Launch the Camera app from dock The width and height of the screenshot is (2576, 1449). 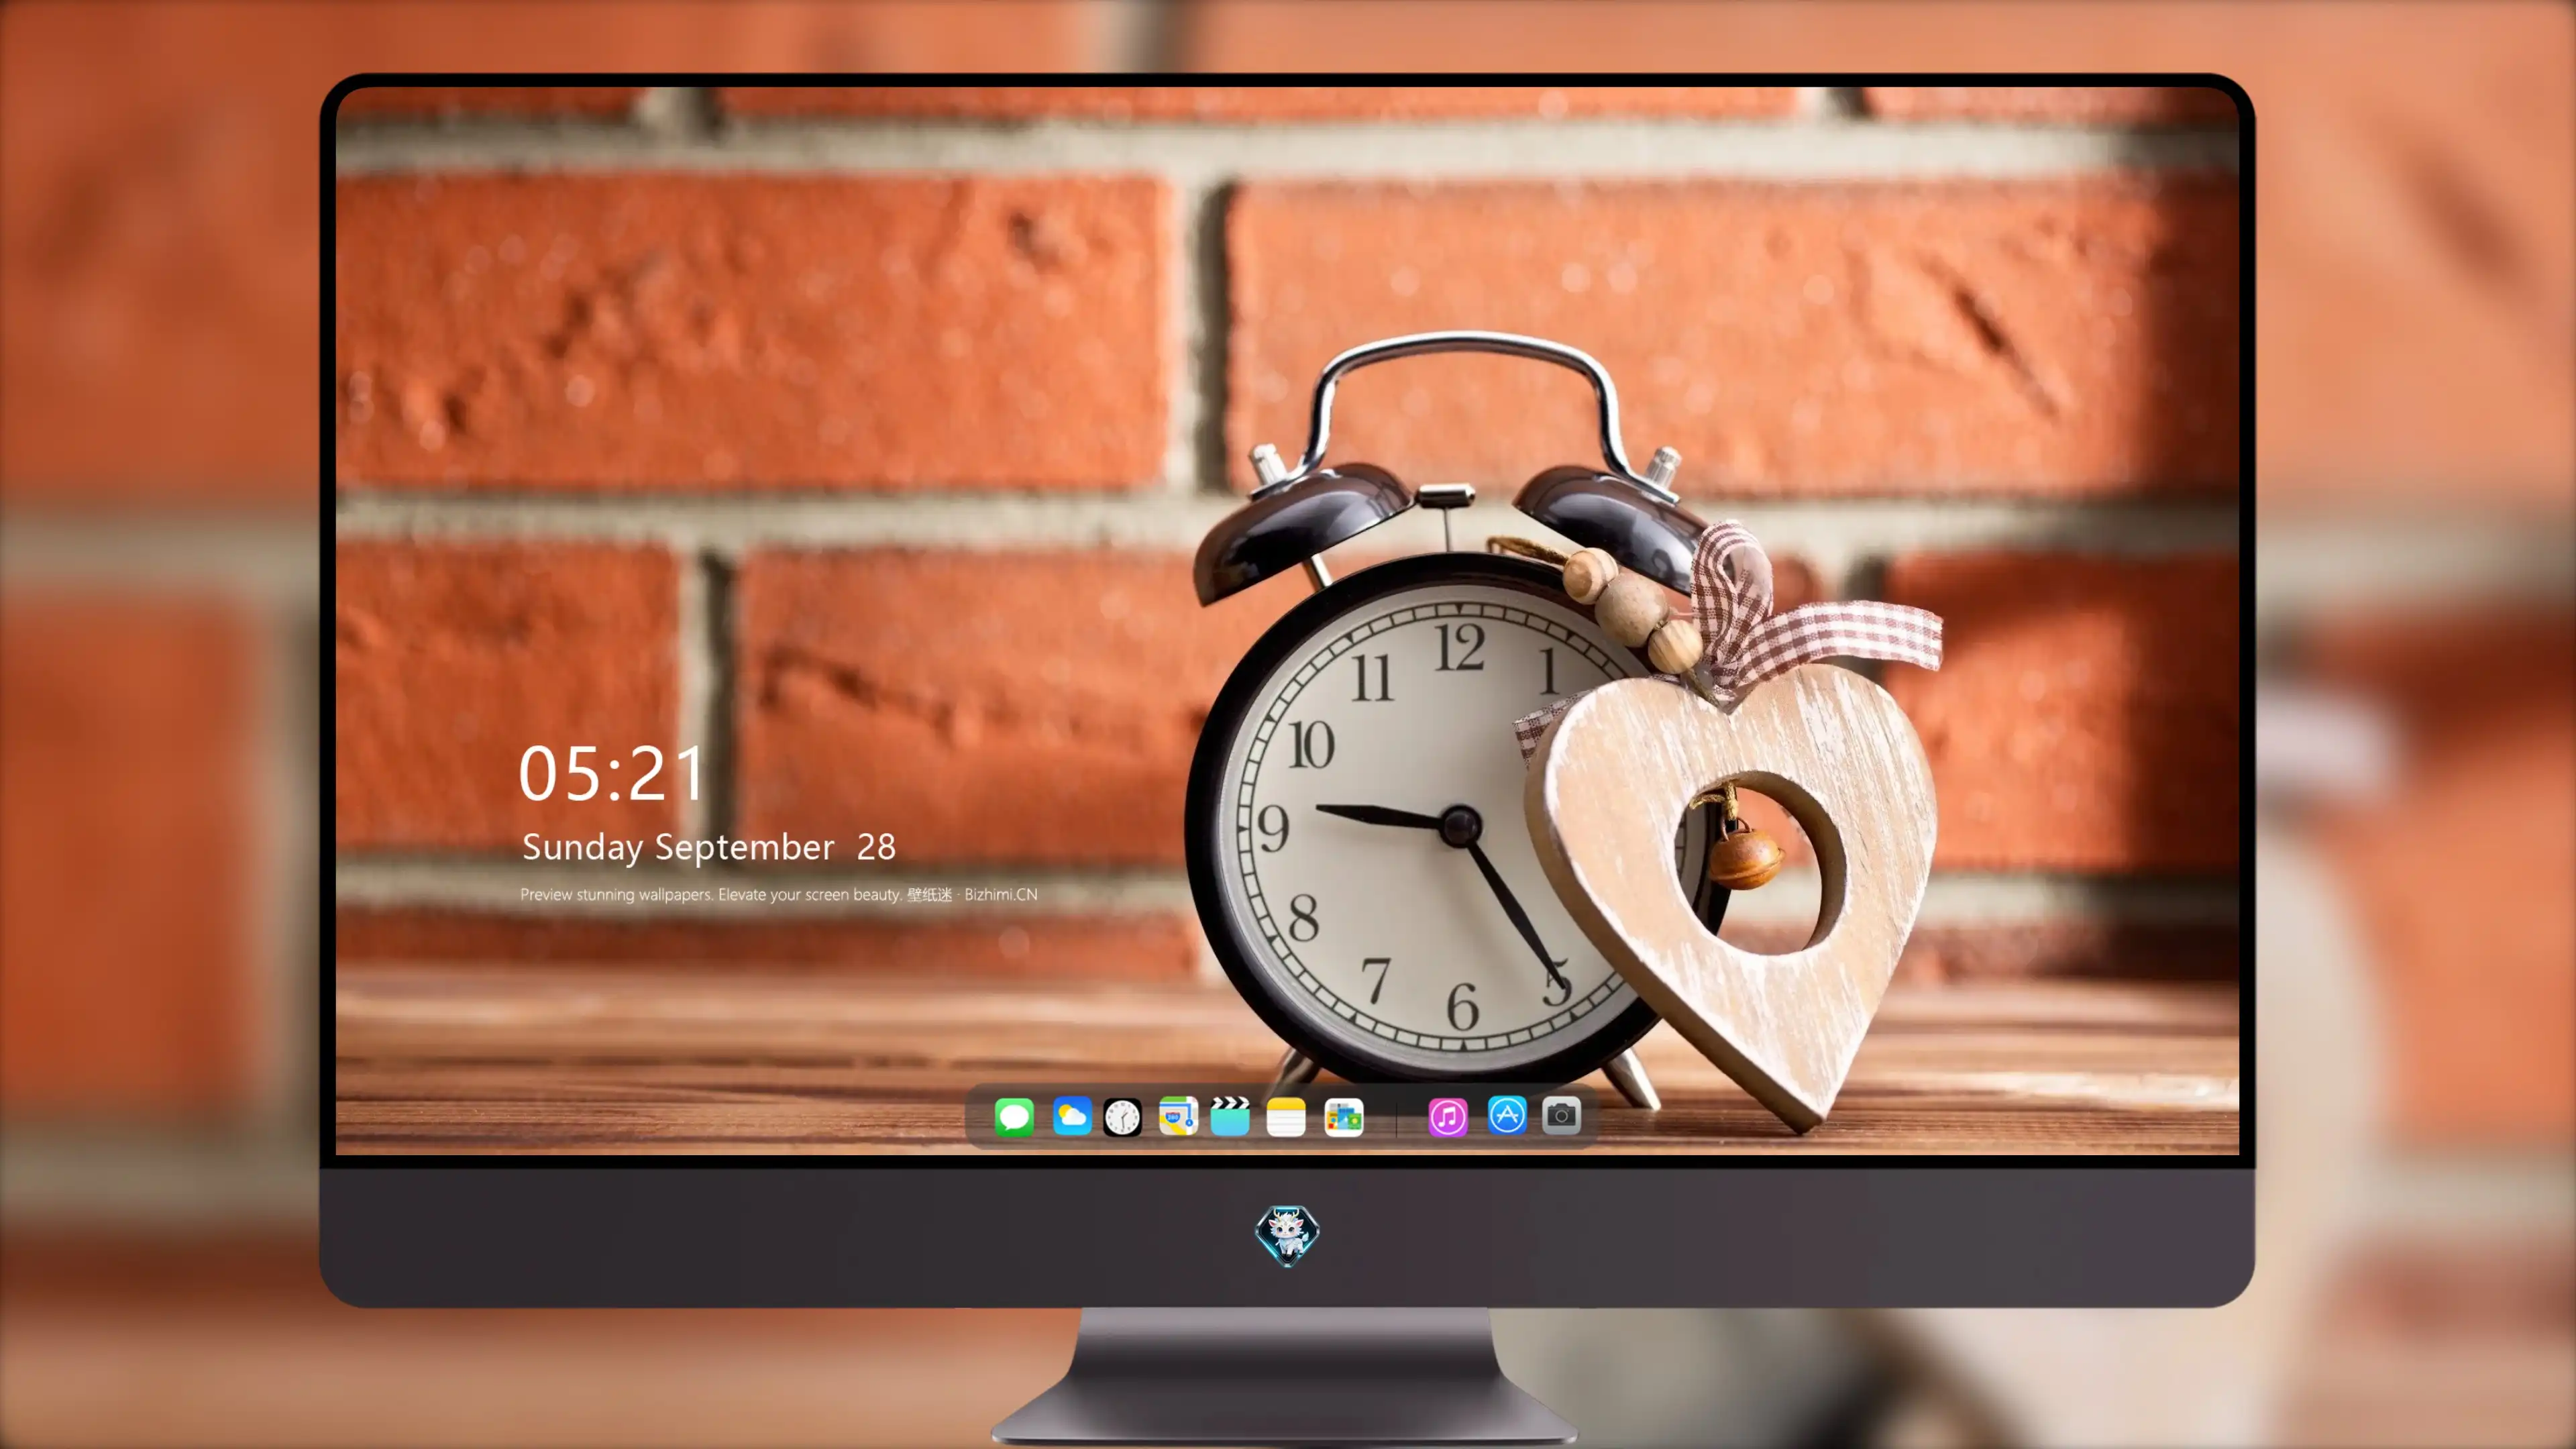(1561, 1115)
